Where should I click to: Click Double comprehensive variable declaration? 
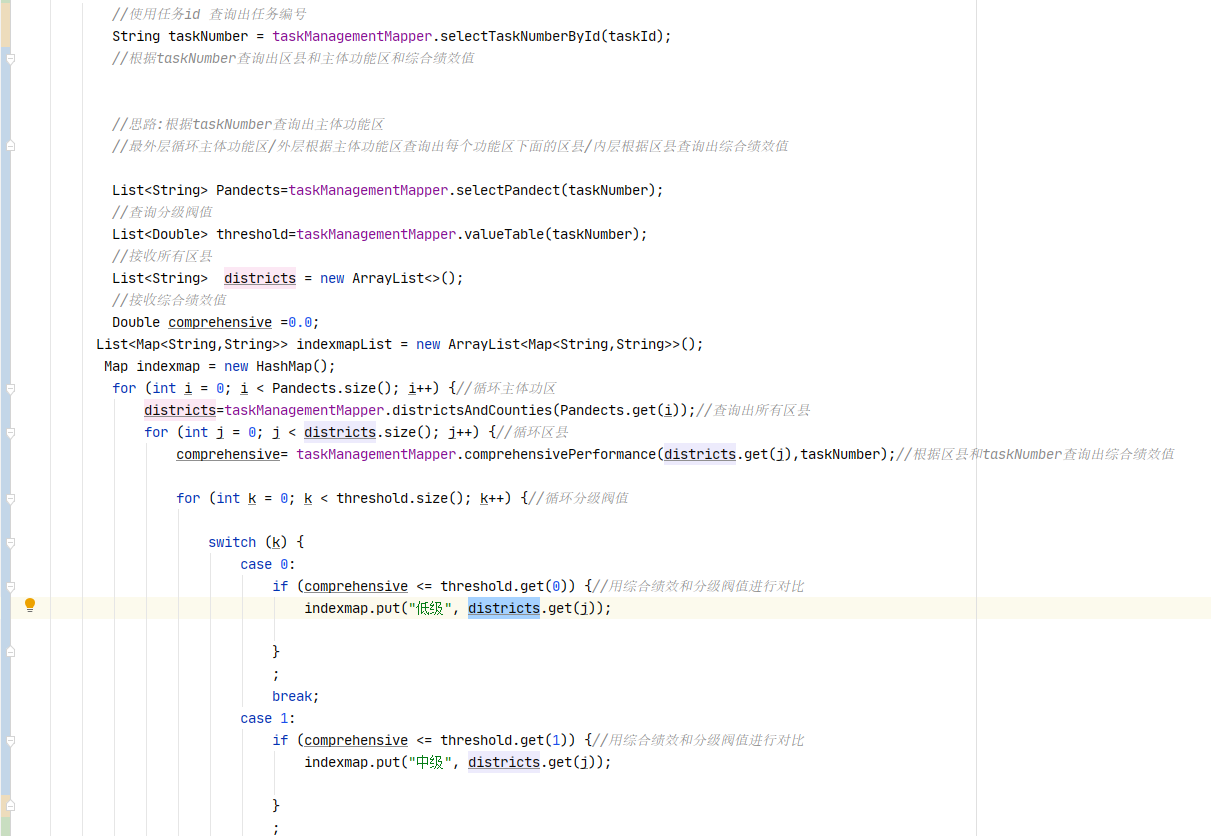coord(192,322)
